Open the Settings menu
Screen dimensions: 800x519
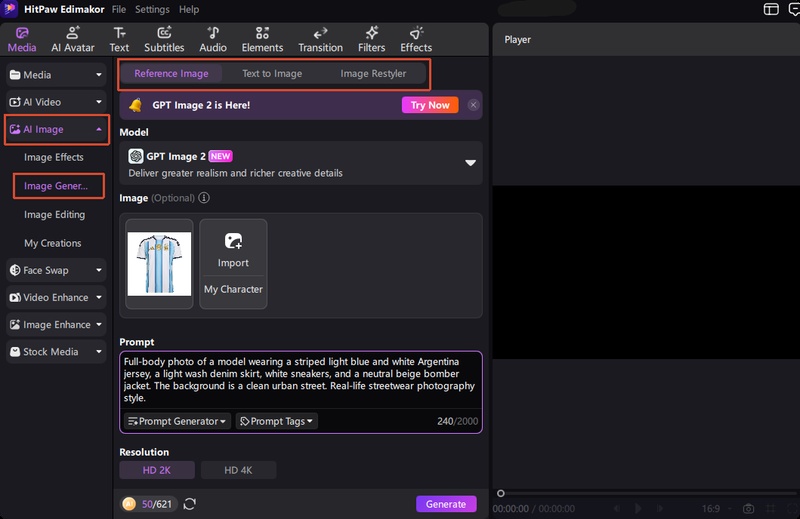tap(152, 9)
